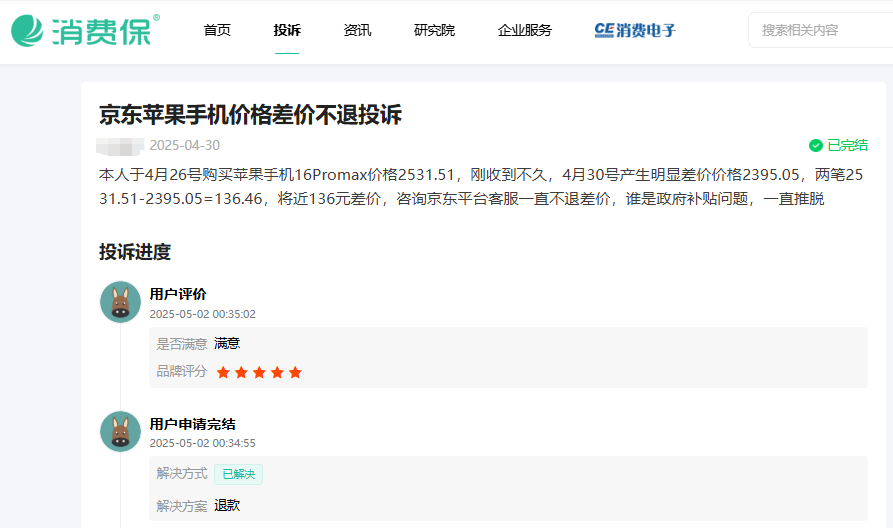The image size is (893, 528).
Task: Click the first brand rating star
Action: click(x=223, y=372)
